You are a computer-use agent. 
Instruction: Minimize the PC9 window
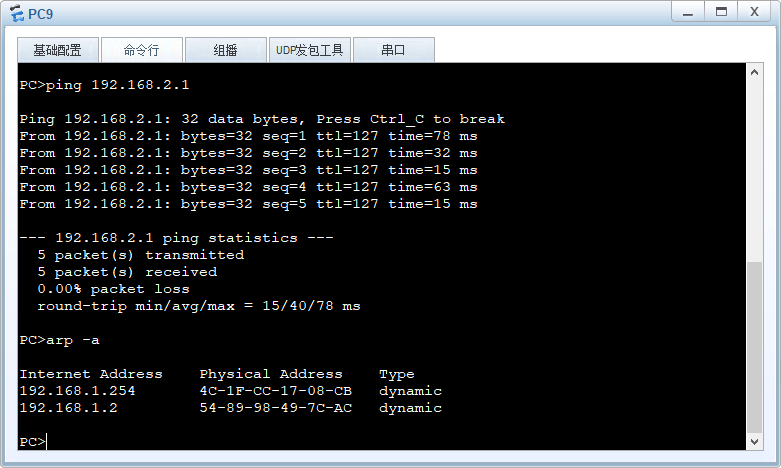point(686,11)
